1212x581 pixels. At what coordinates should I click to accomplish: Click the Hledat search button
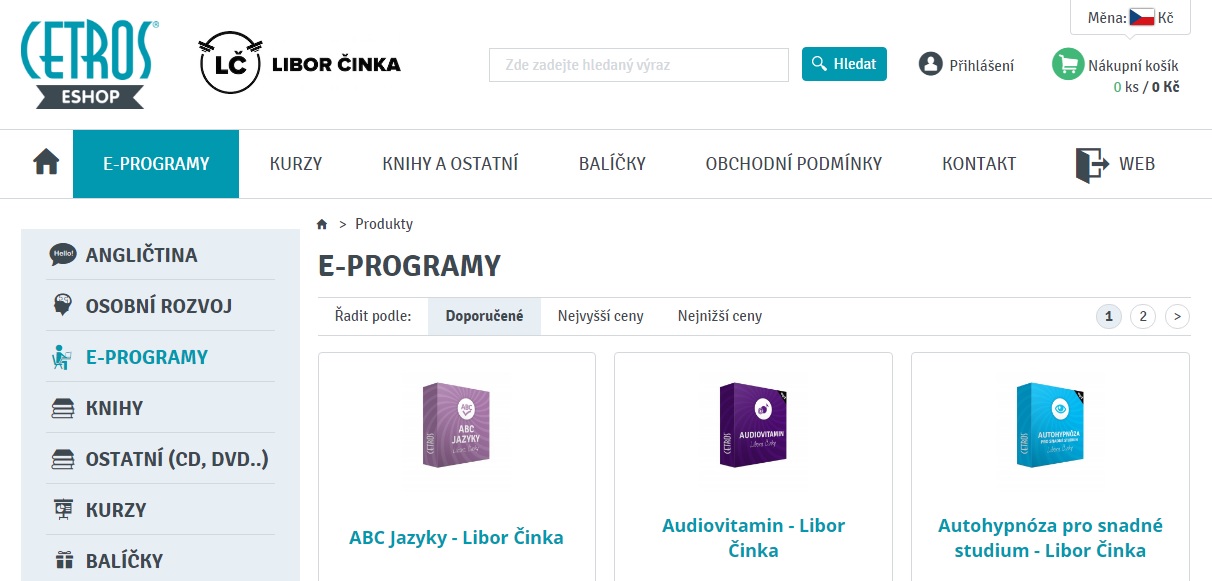844,64
